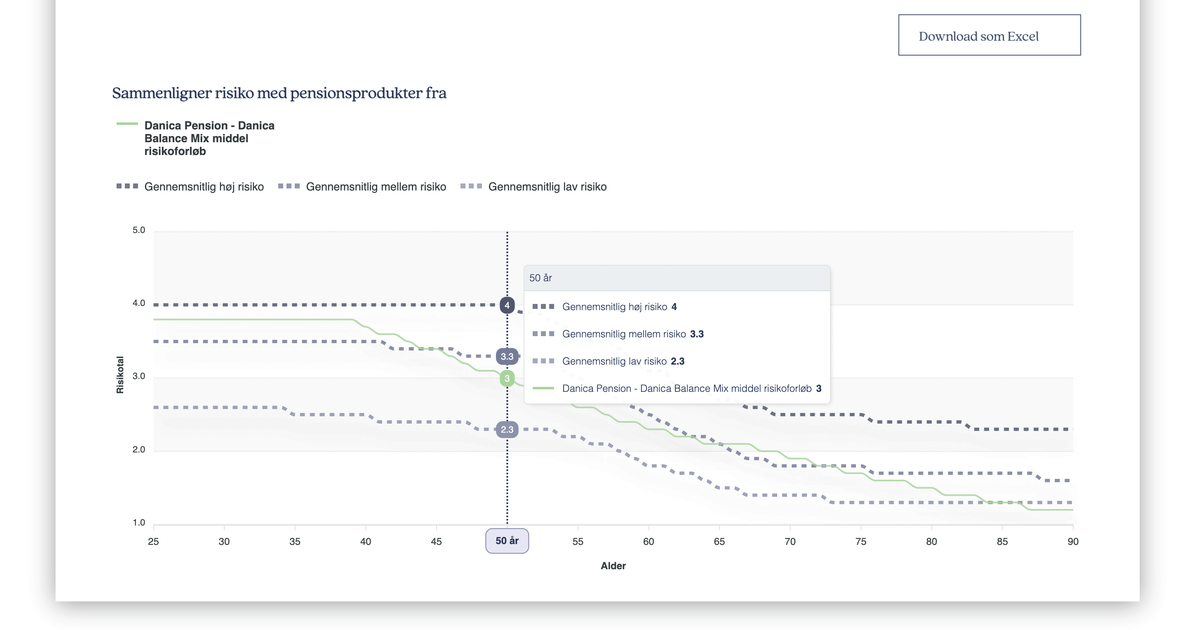
Task: Select the green "3" data point marker
Action: (507, 379)
